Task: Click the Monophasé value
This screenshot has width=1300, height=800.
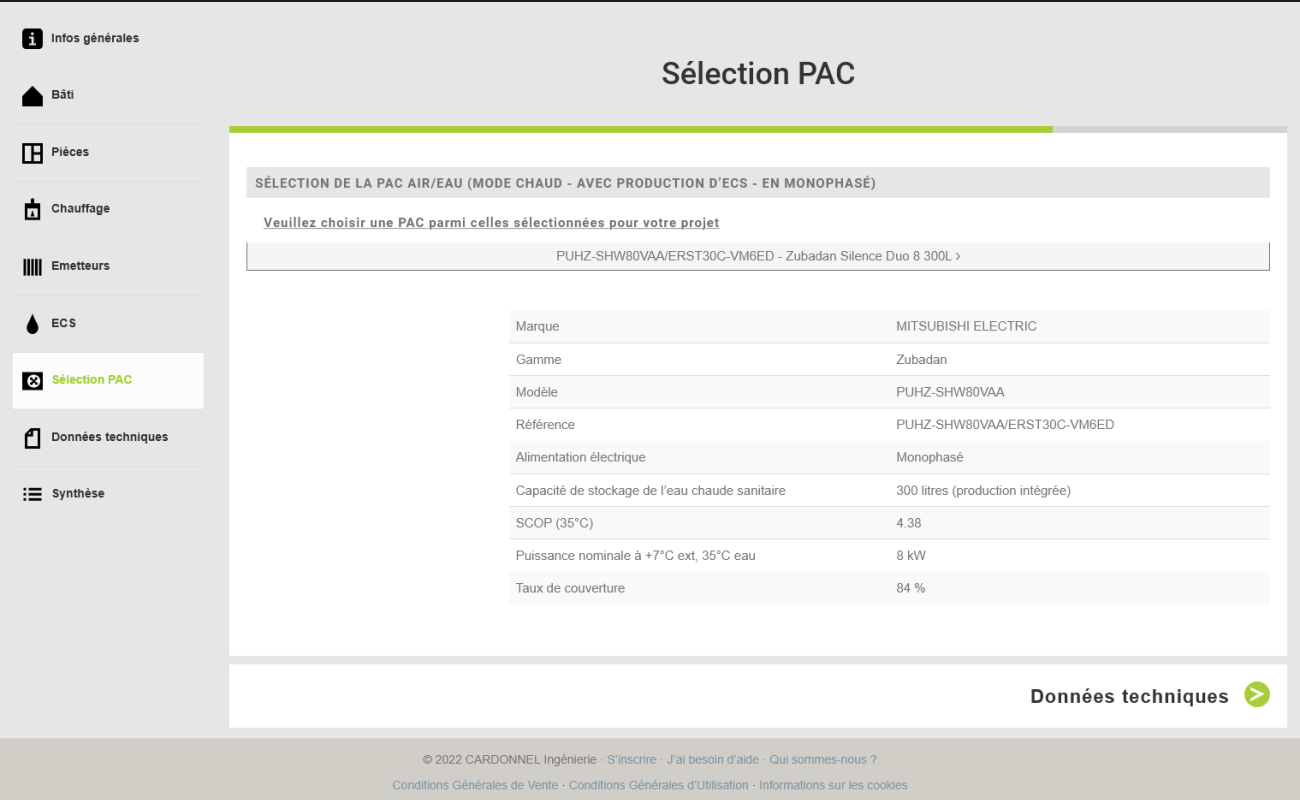Action: pos(929,457)
